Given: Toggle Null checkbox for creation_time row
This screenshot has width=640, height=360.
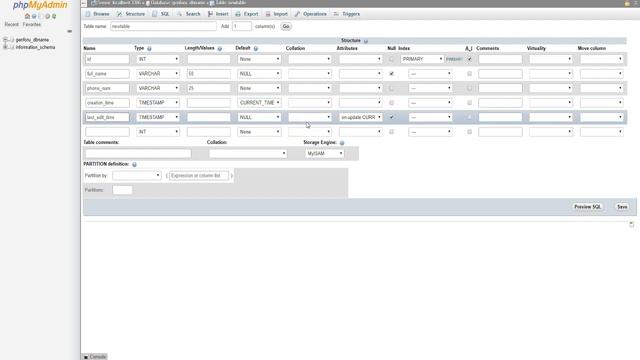Looking at the screenshot, I should (x=391, y=103).
